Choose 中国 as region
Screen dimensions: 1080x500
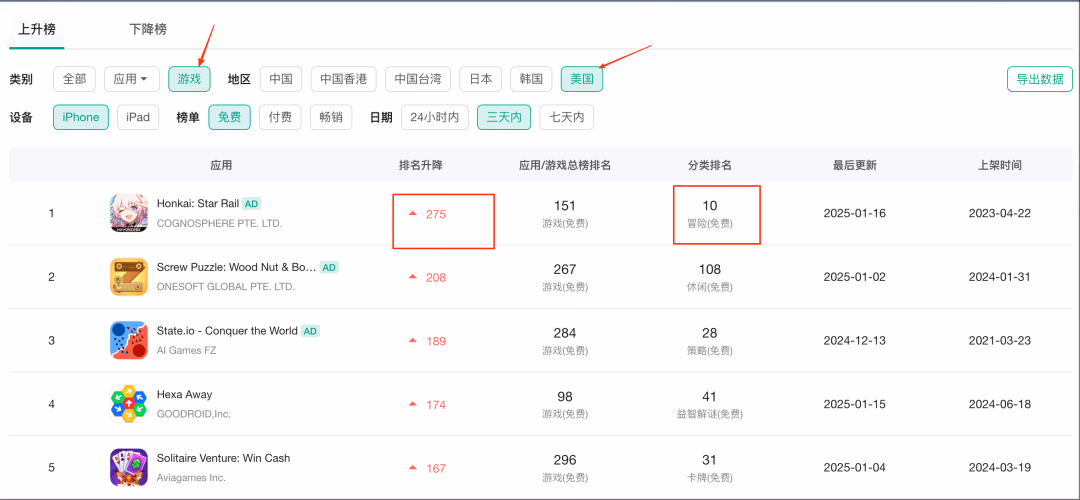pos(281,79)
